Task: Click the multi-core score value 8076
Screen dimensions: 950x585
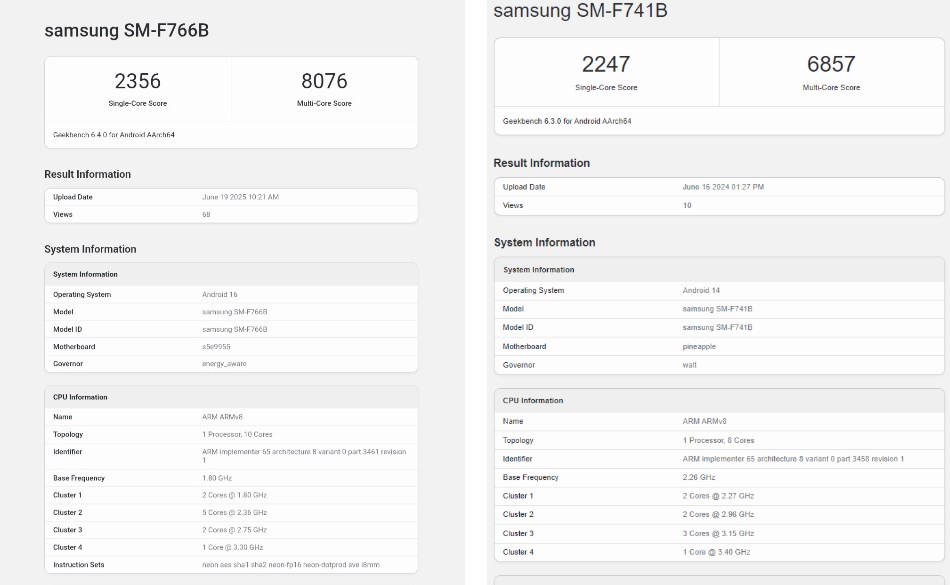Action: (324, 81)
